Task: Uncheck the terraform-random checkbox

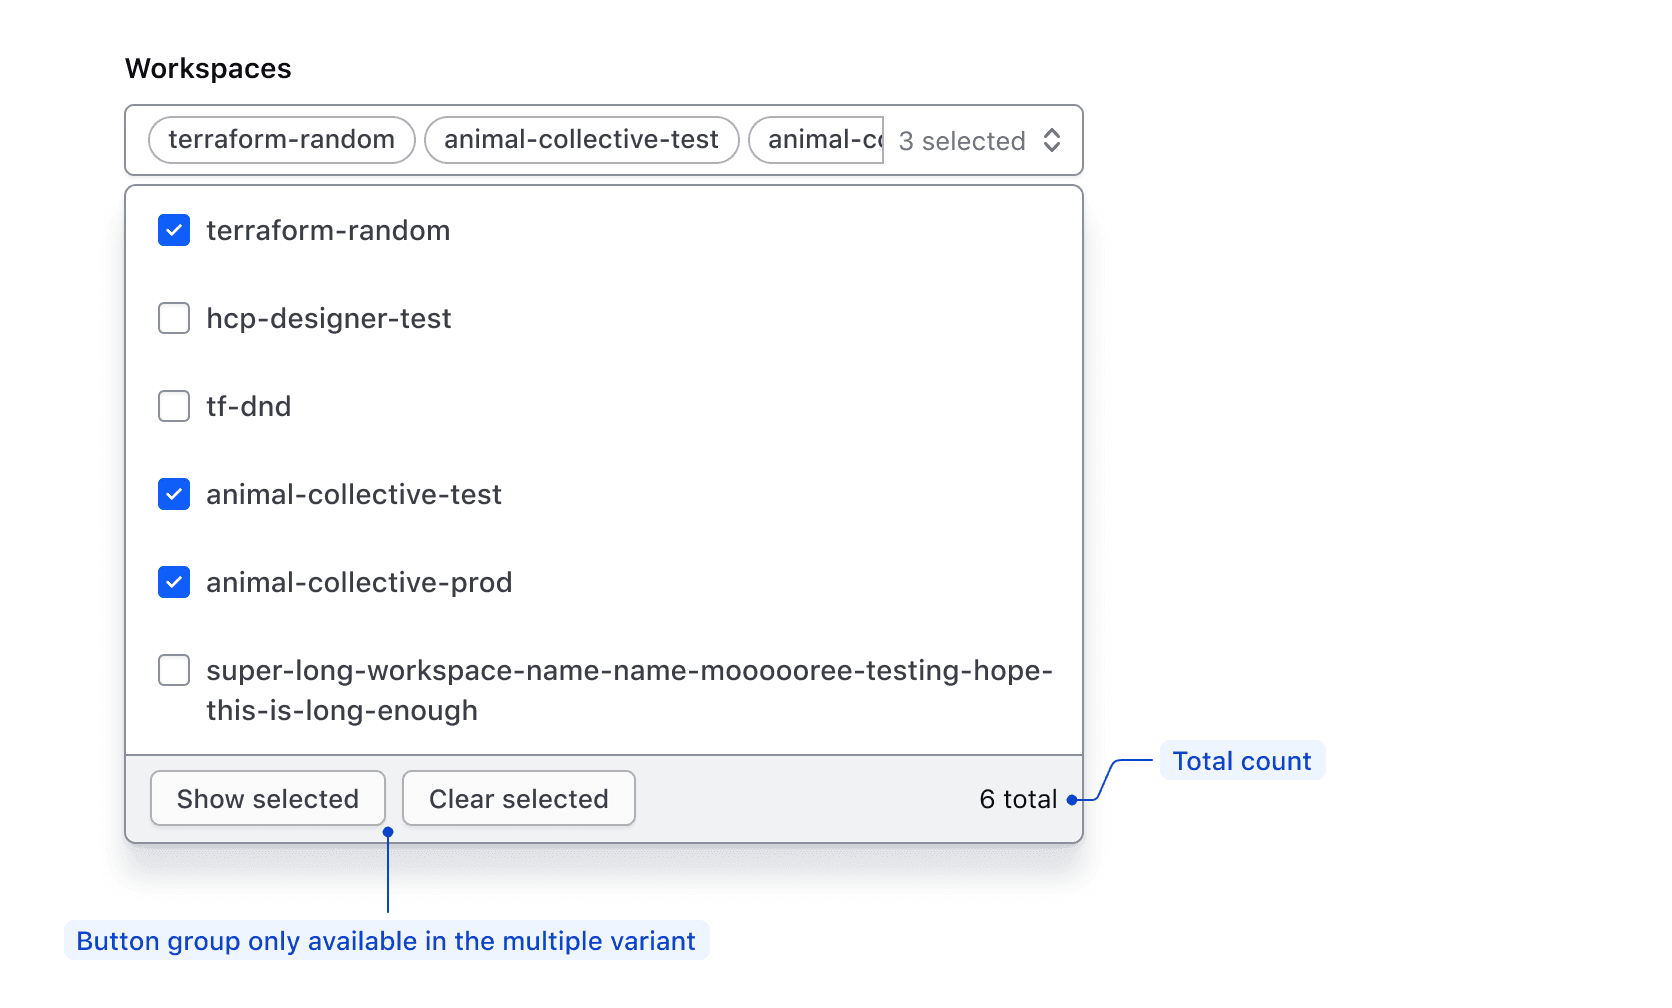Action: [x=173, y=230]
